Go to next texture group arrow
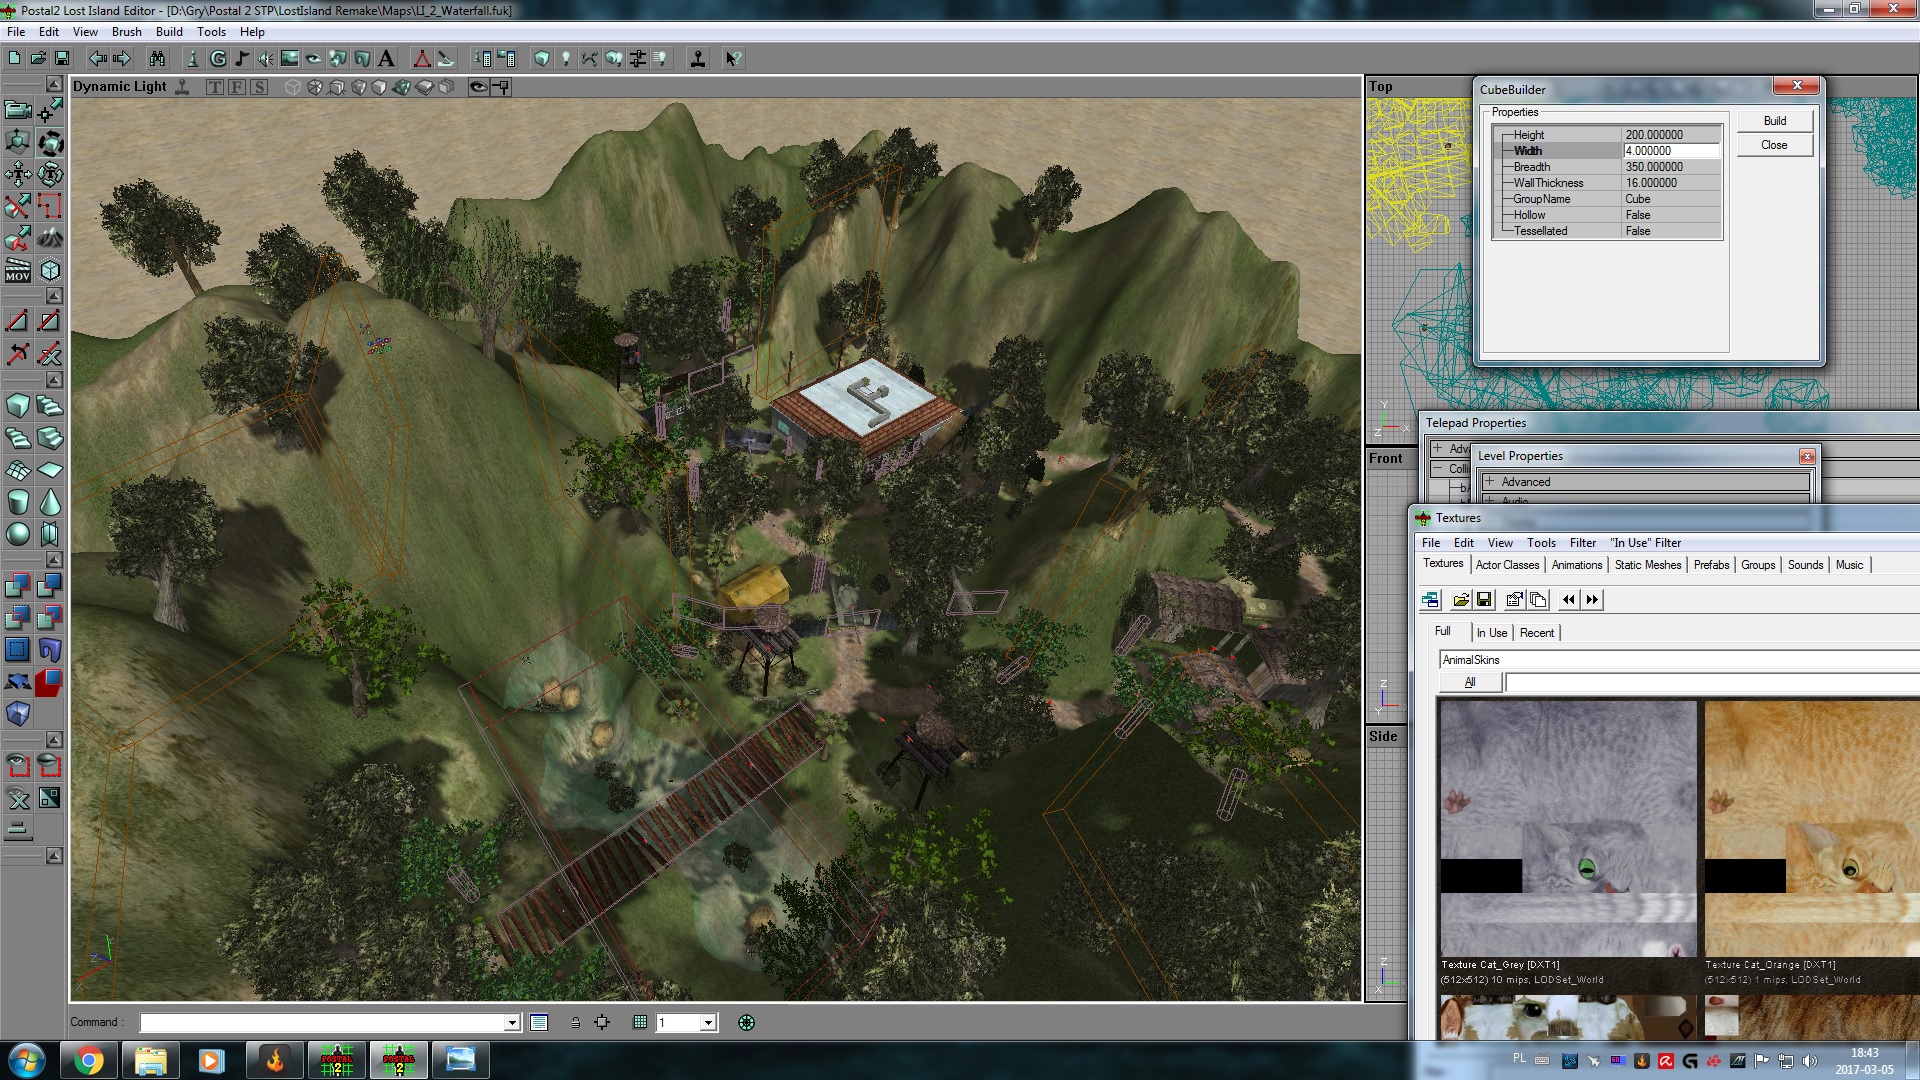Screen dimensions: 1920x1080 pyautogui.click(x=1592, y=600)
